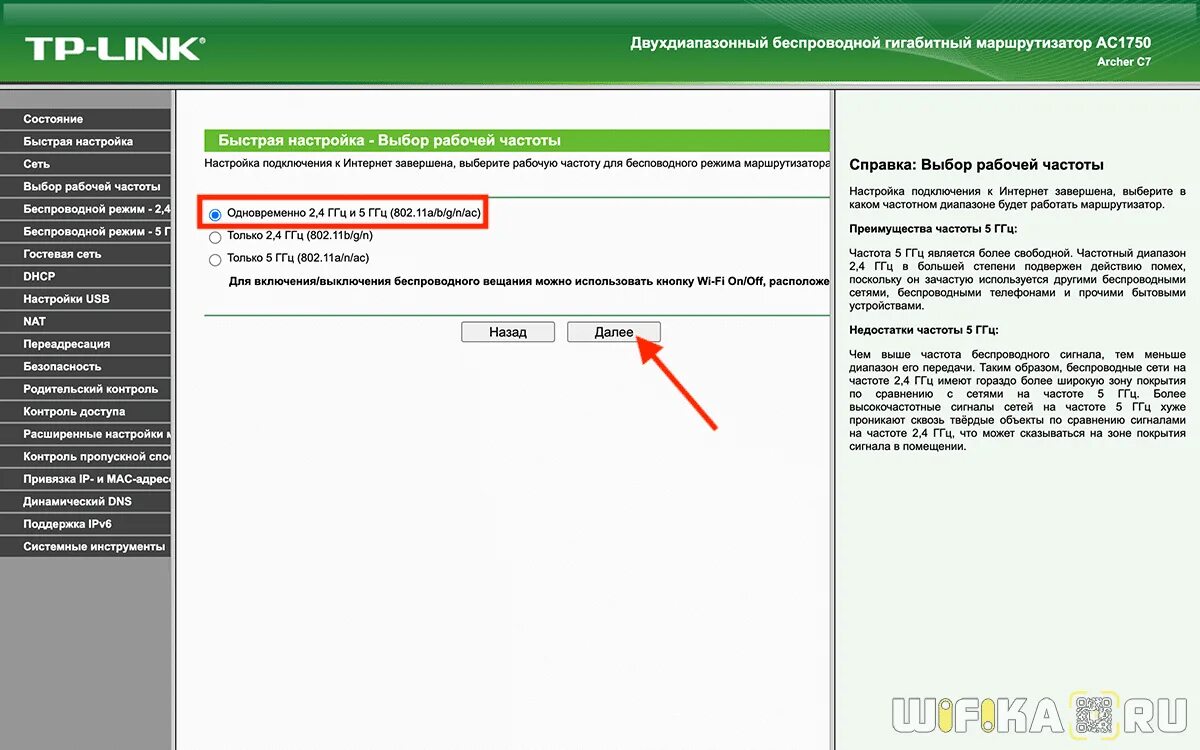This screenshot has width=1200, height=750.
Task: Continue with the Далее button
Action: pyautogui.click(x=614, y=332)
